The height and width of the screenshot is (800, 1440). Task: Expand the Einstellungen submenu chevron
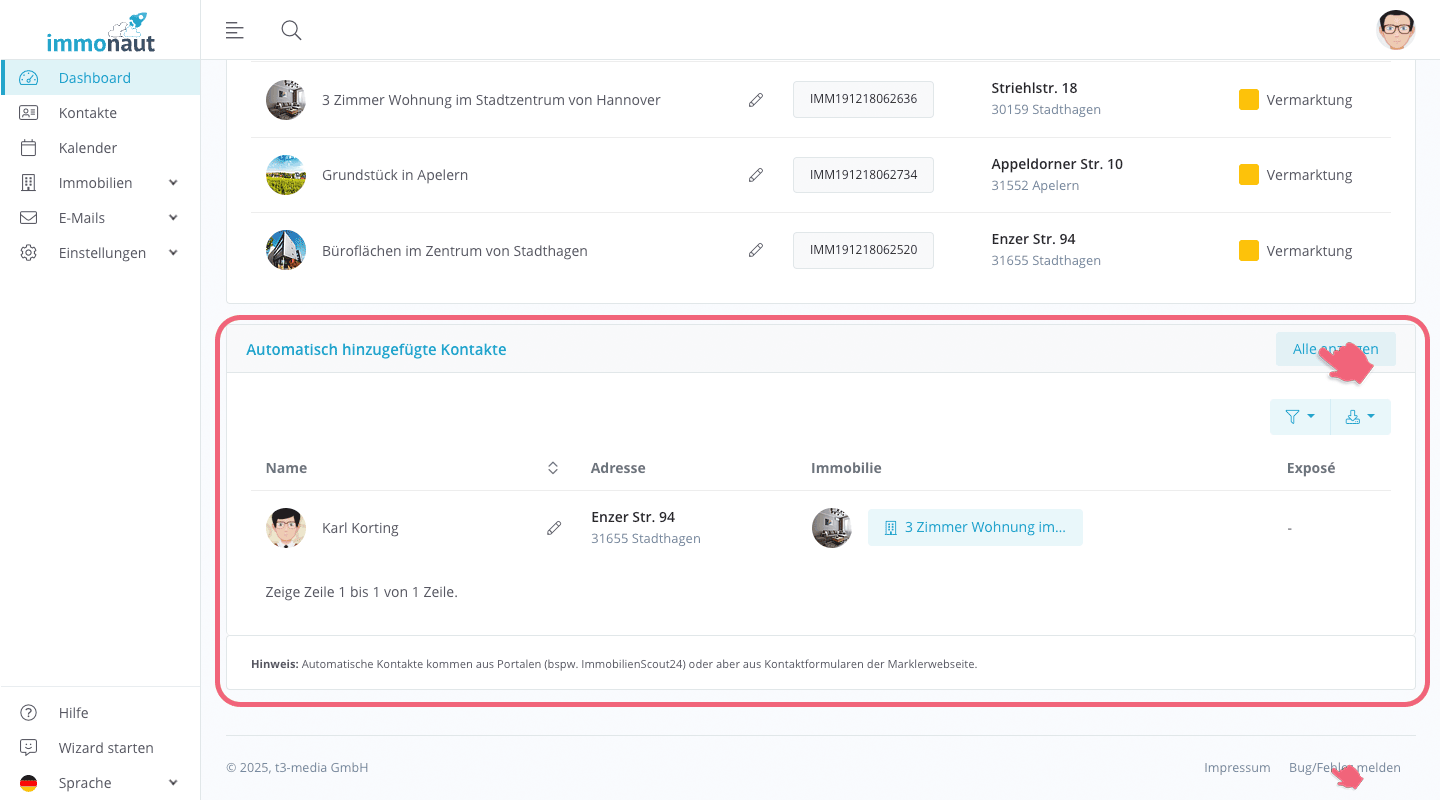click(x=172, y=252)
